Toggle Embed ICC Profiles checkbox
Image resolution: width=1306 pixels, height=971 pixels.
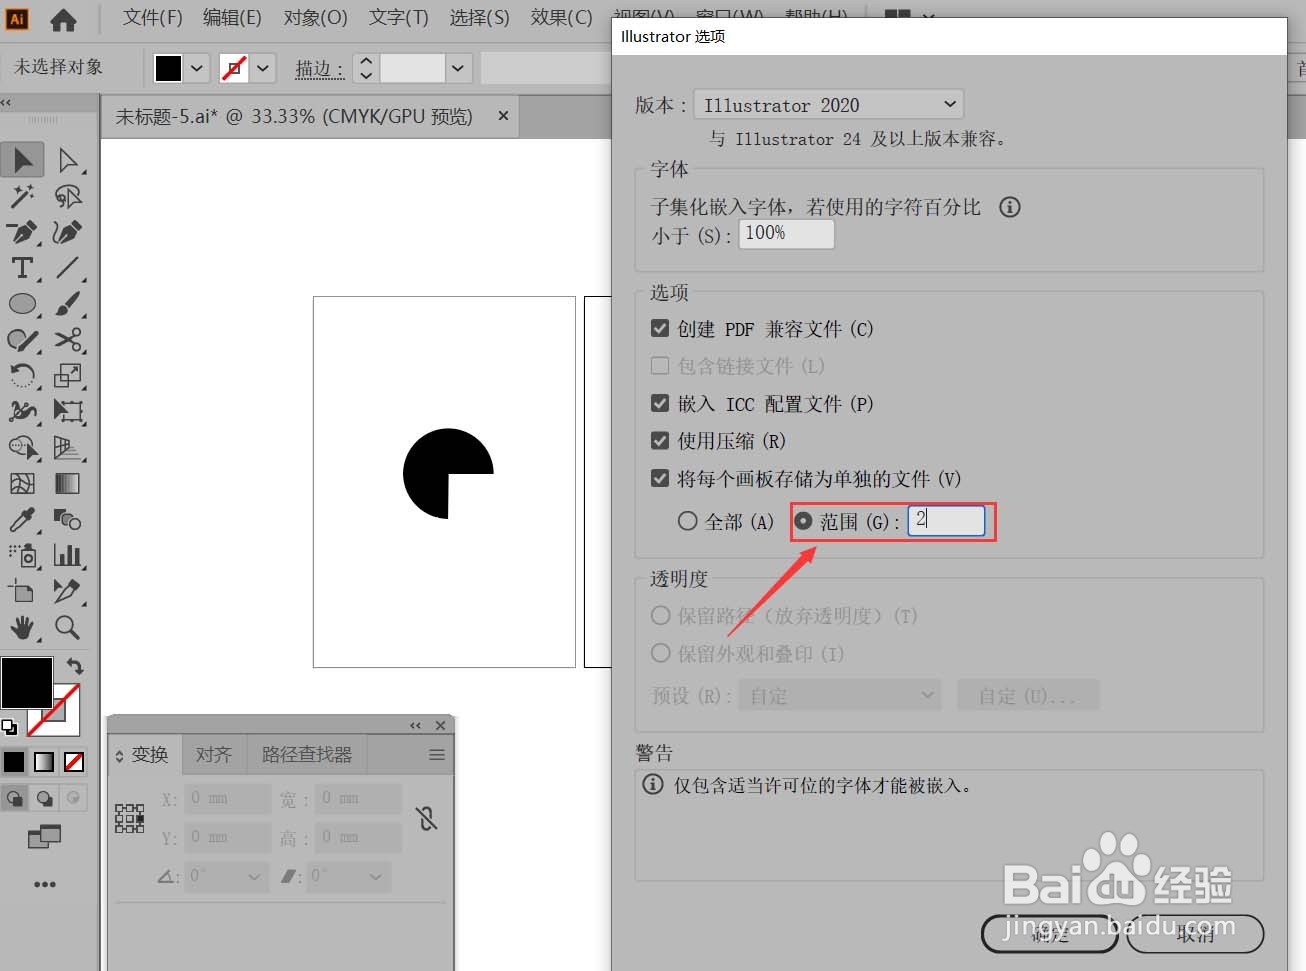(660, 403)
